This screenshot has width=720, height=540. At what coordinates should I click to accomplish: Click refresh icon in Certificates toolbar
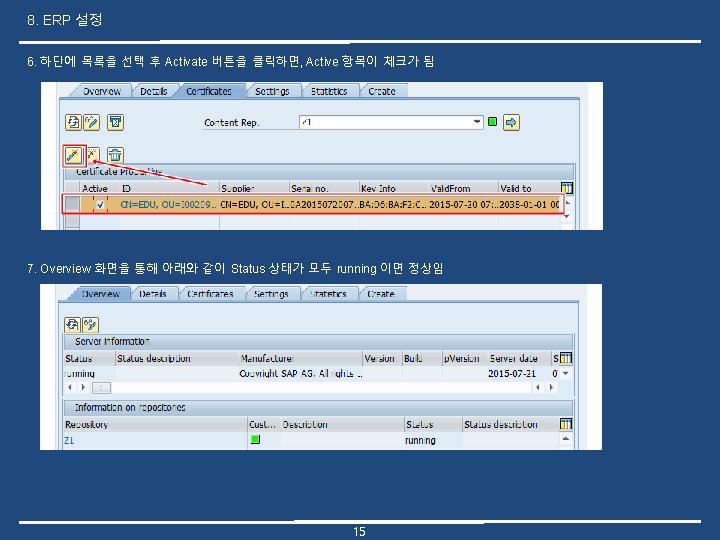pos(73,123)
